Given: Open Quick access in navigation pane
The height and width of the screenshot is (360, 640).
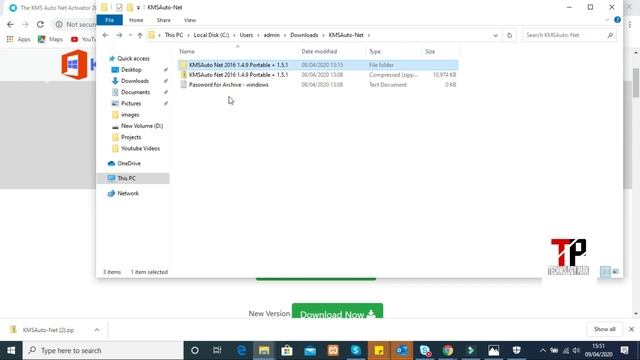Looking at the screenshot, I should pyautogui.click(x=133, y=58).
